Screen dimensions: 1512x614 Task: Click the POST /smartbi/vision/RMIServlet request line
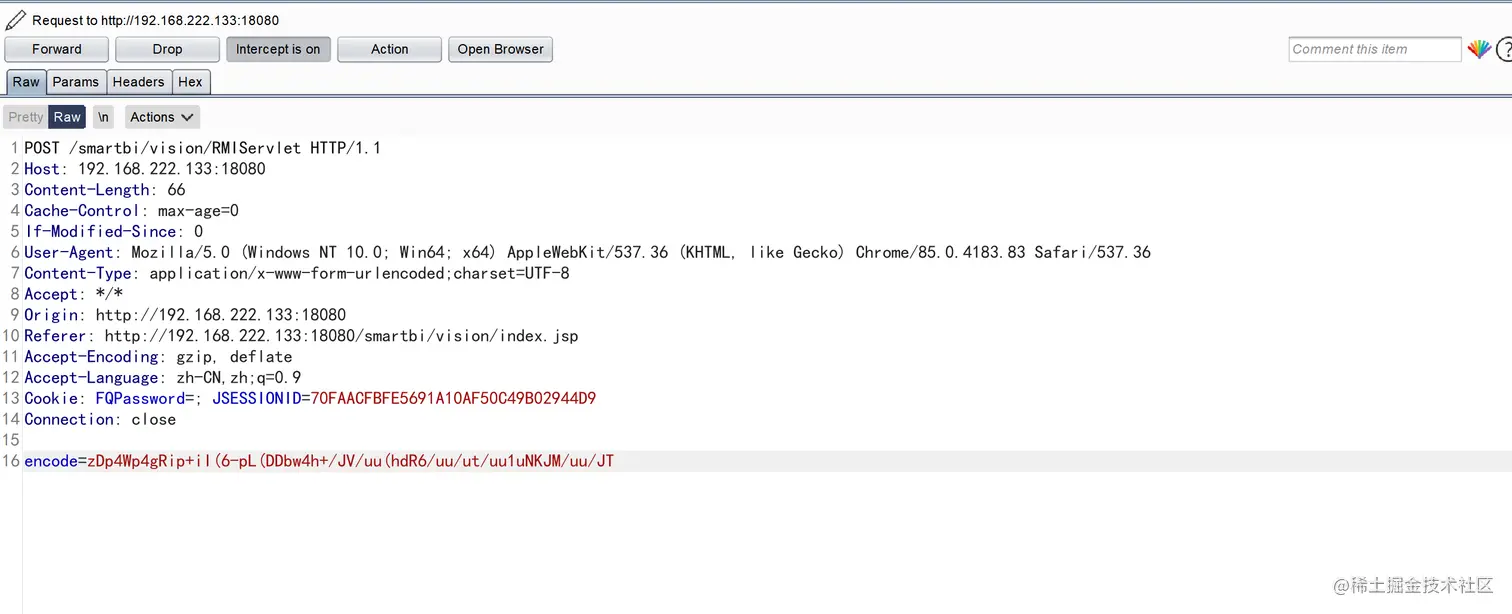tap(203, 148)
